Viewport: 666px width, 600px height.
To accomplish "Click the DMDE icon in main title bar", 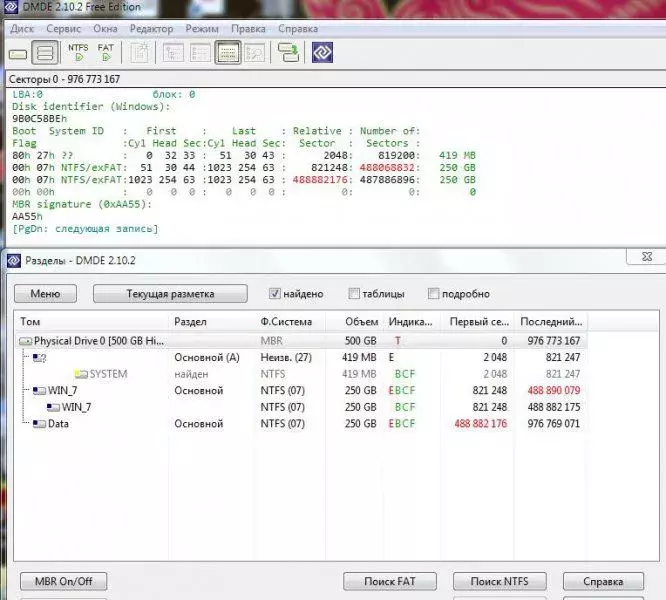I will point(11,6).
